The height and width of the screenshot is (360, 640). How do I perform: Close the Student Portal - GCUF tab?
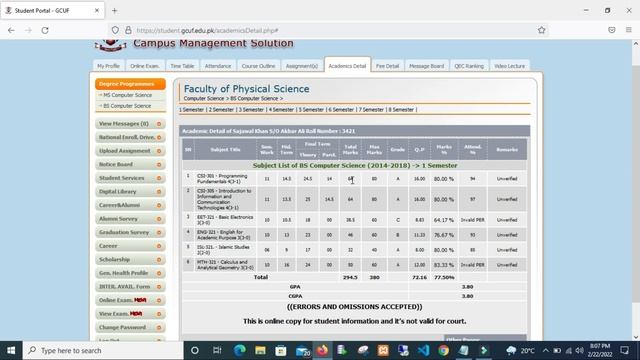pos(97,11)
